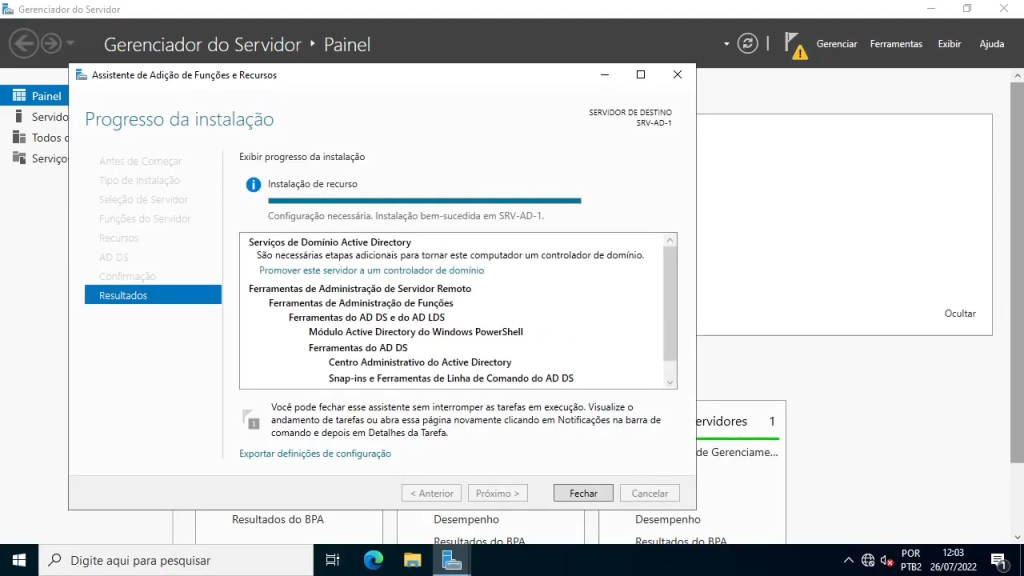Click the back navigation arrow button
The height and width of the screenshot is (576, 1024).
point(24,44)
